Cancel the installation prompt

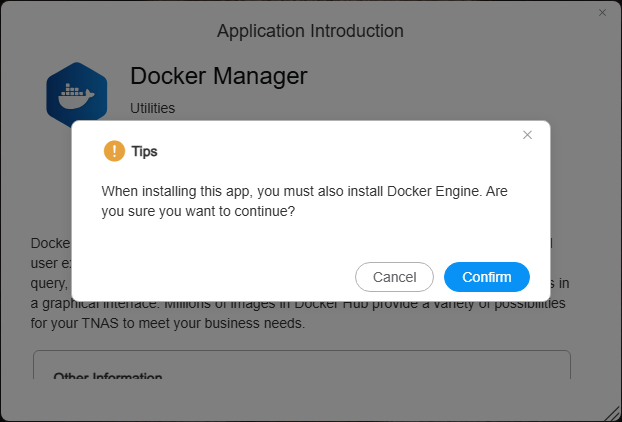(x=394, y=277)
